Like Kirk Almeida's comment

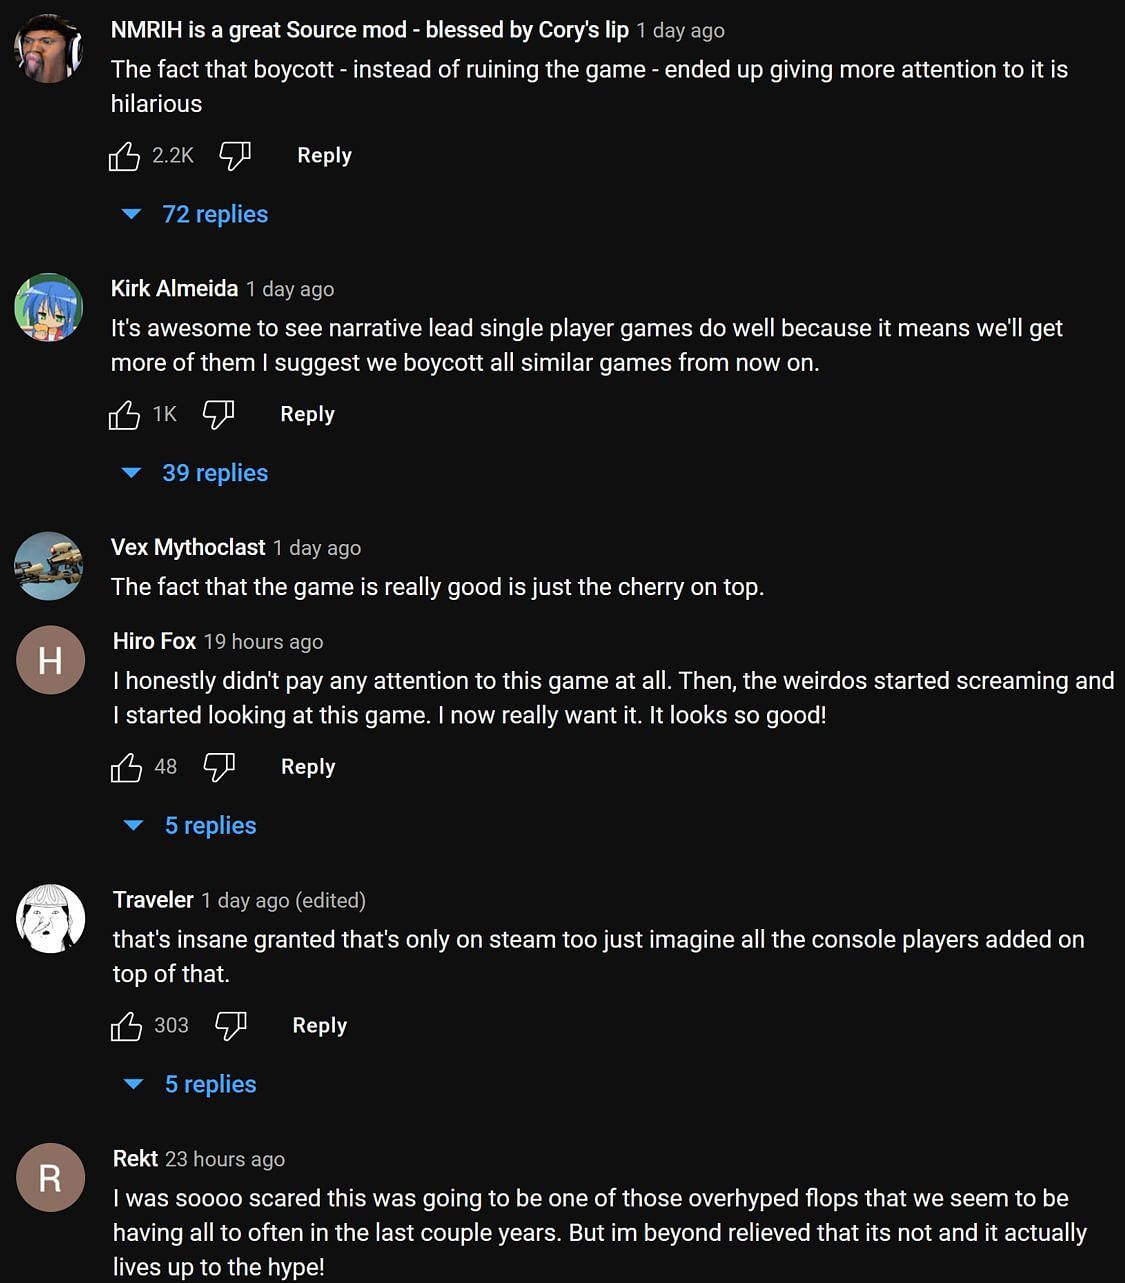tap(124, 415)
